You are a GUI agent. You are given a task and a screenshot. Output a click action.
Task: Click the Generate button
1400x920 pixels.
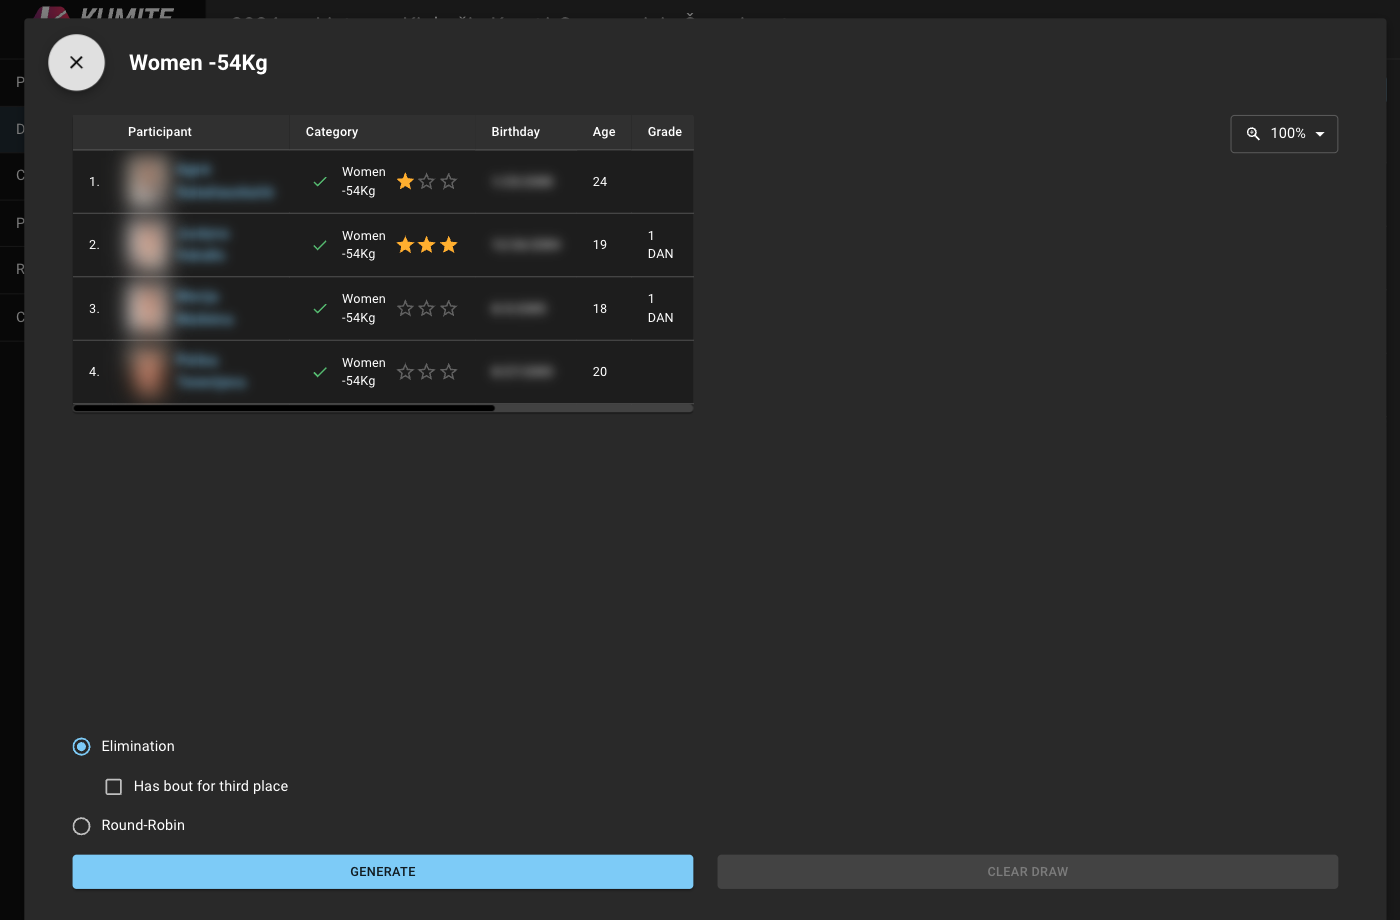pos(382,872)
